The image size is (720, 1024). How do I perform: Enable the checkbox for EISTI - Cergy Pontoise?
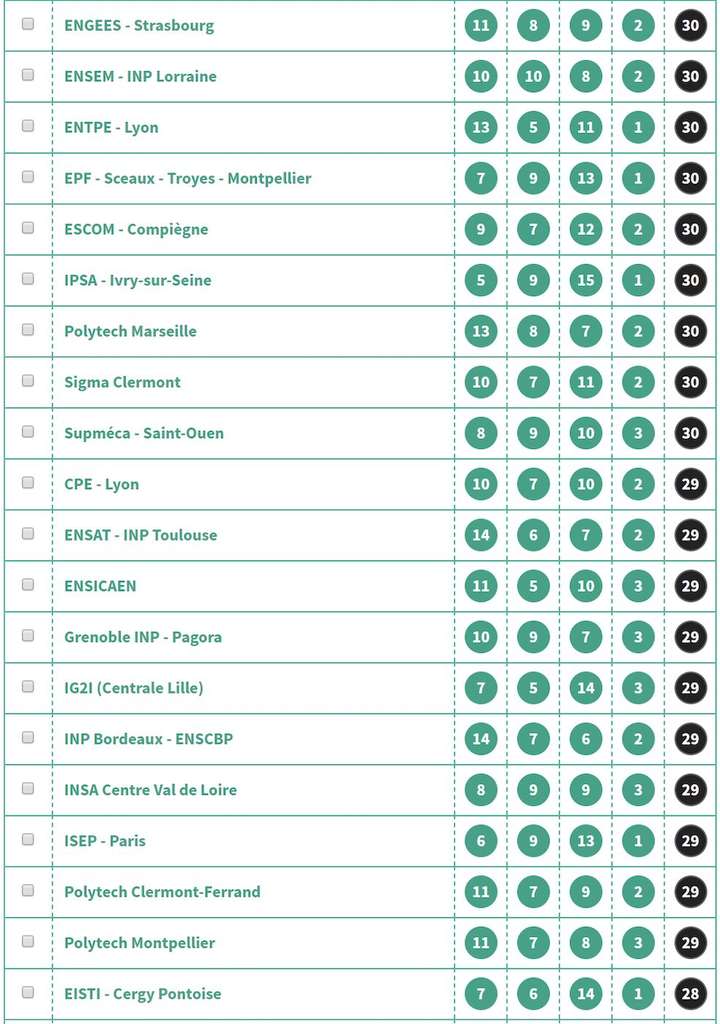(28, 993)
